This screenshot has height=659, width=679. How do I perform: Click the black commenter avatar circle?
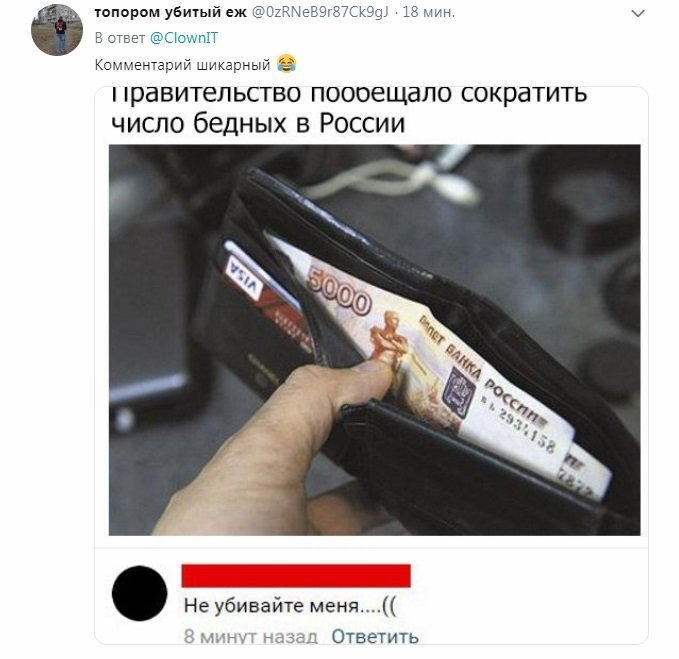[x=139, y=593]
